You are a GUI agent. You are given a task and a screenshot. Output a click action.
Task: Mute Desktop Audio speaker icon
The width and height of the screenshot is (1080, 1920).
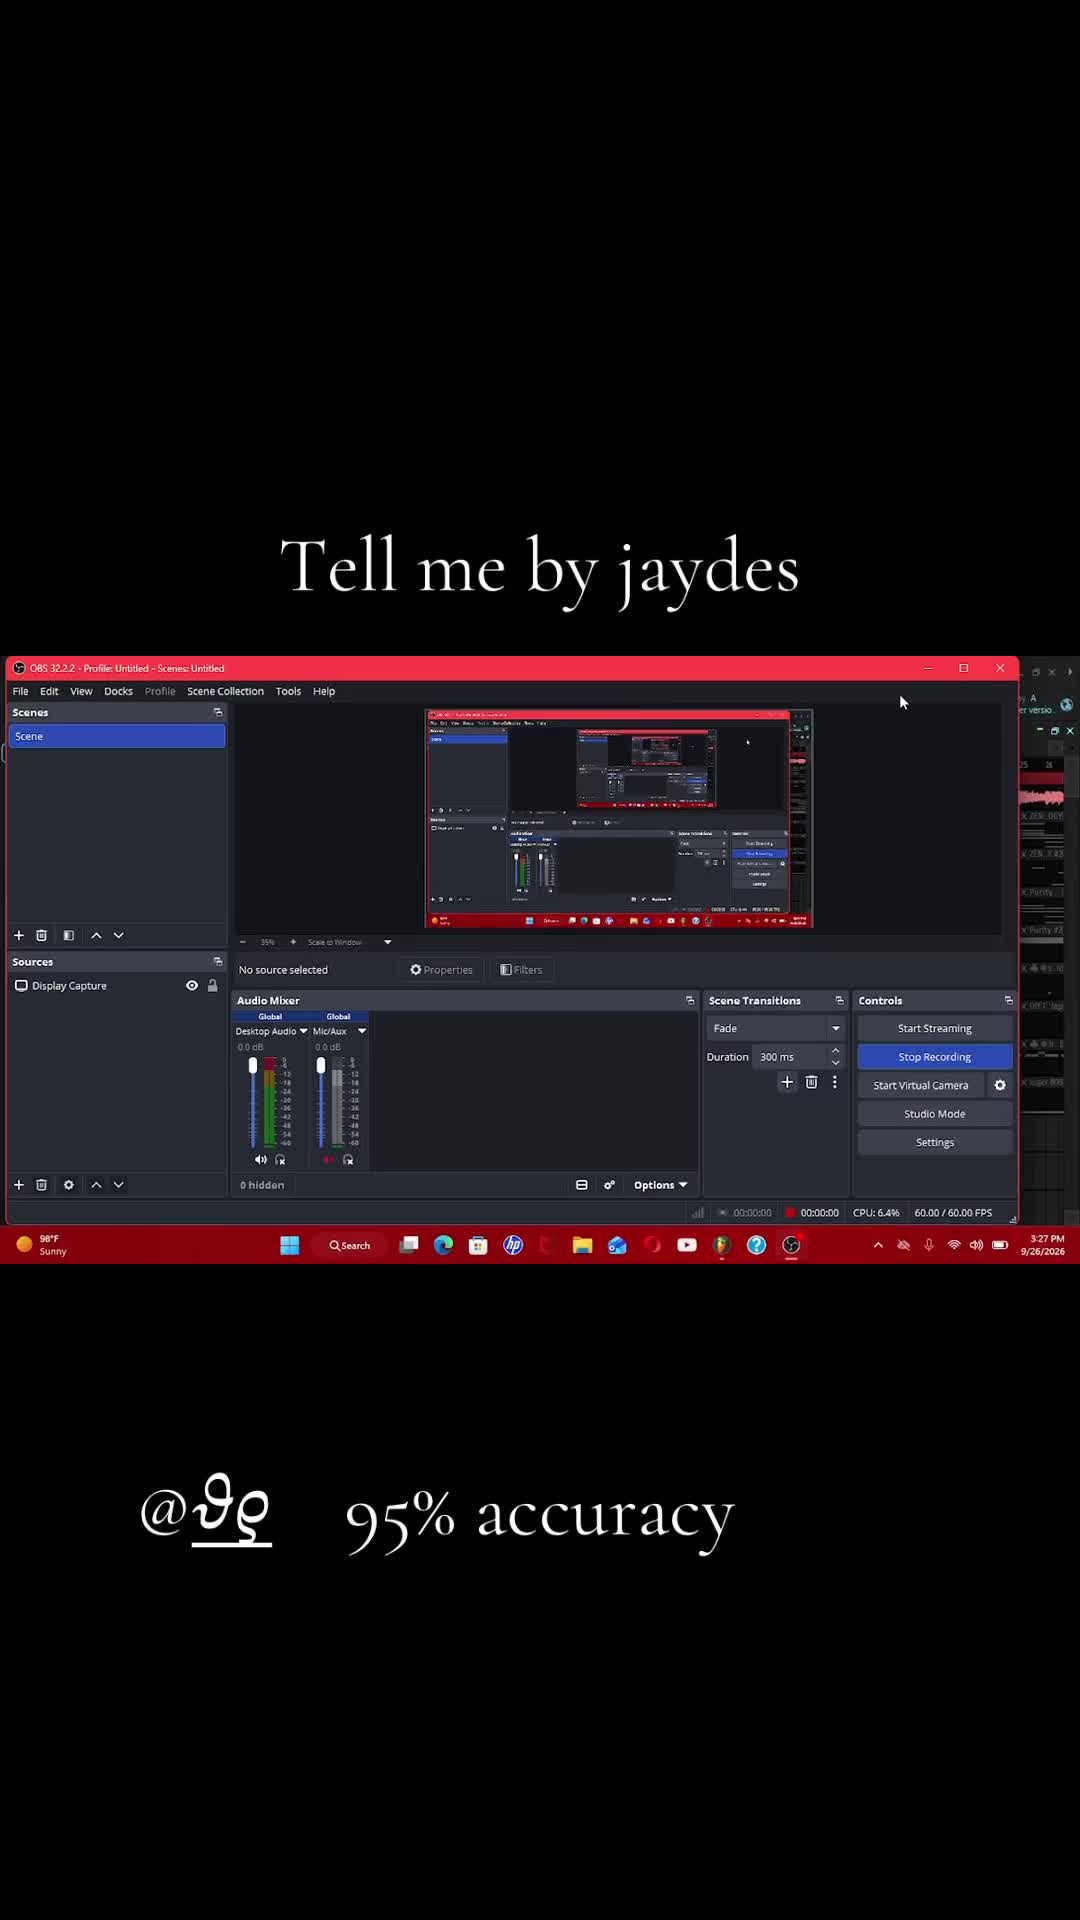[261, 1160]
